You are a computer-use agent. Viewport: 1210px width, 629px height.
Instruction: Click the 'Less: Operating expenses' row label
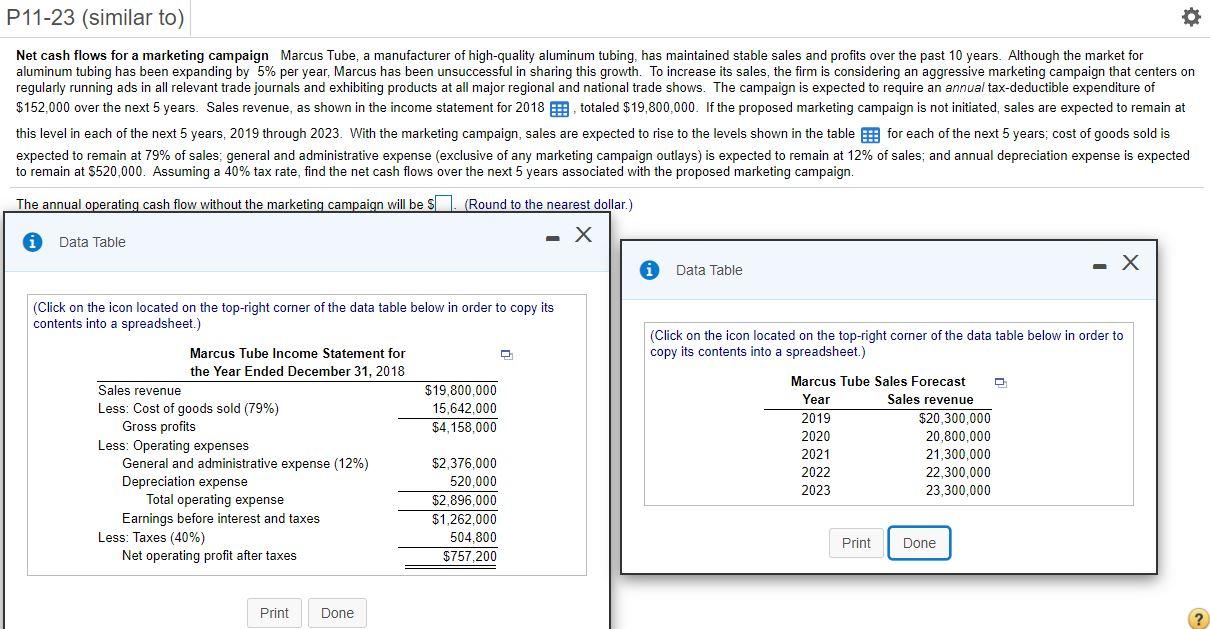click(x=173, y=446)
